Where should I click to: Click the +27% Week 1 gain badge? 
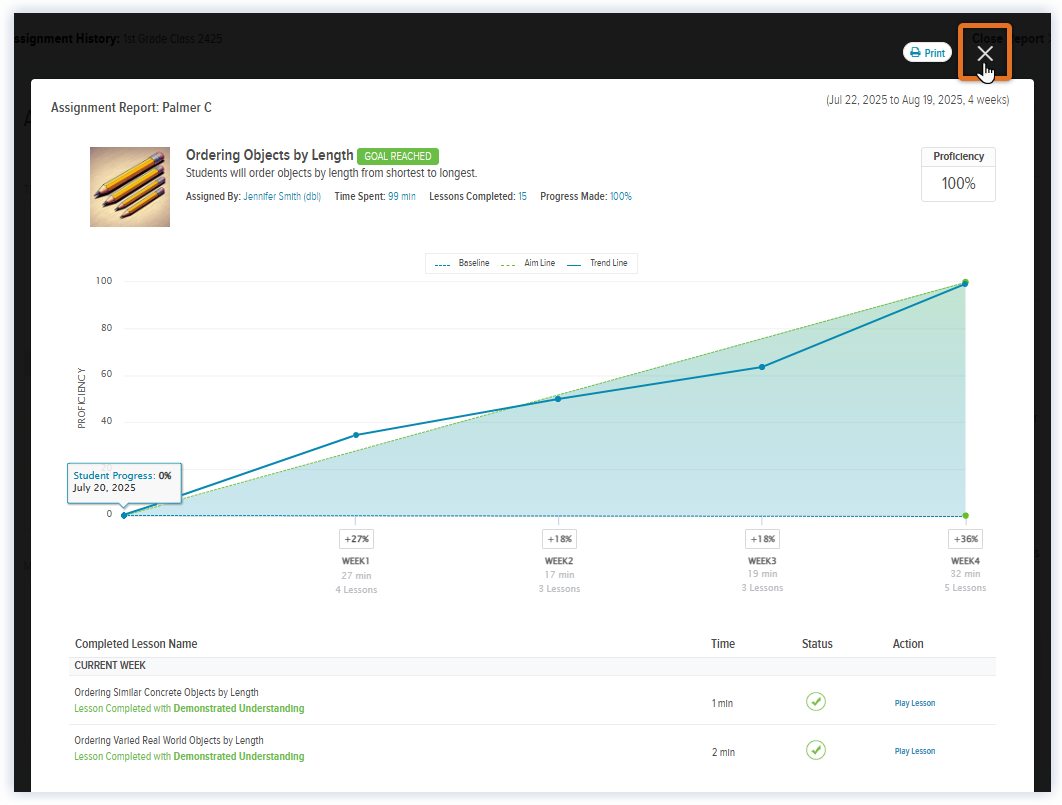[356, 539]
